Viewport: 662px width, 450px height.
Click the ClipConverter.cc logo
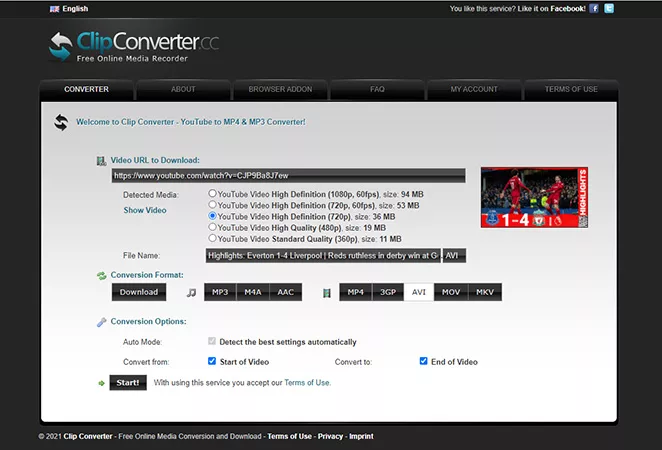click(134, 46)
